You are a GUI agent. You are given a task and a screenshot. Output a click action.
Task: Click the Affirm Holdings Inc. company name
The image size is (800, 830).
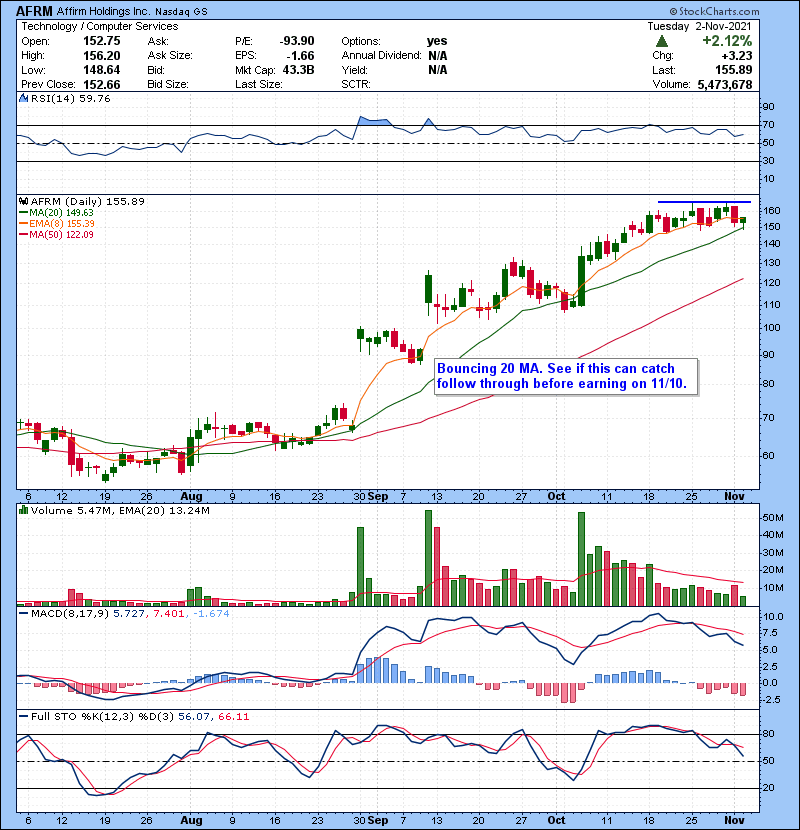click(x=103, y=11)
